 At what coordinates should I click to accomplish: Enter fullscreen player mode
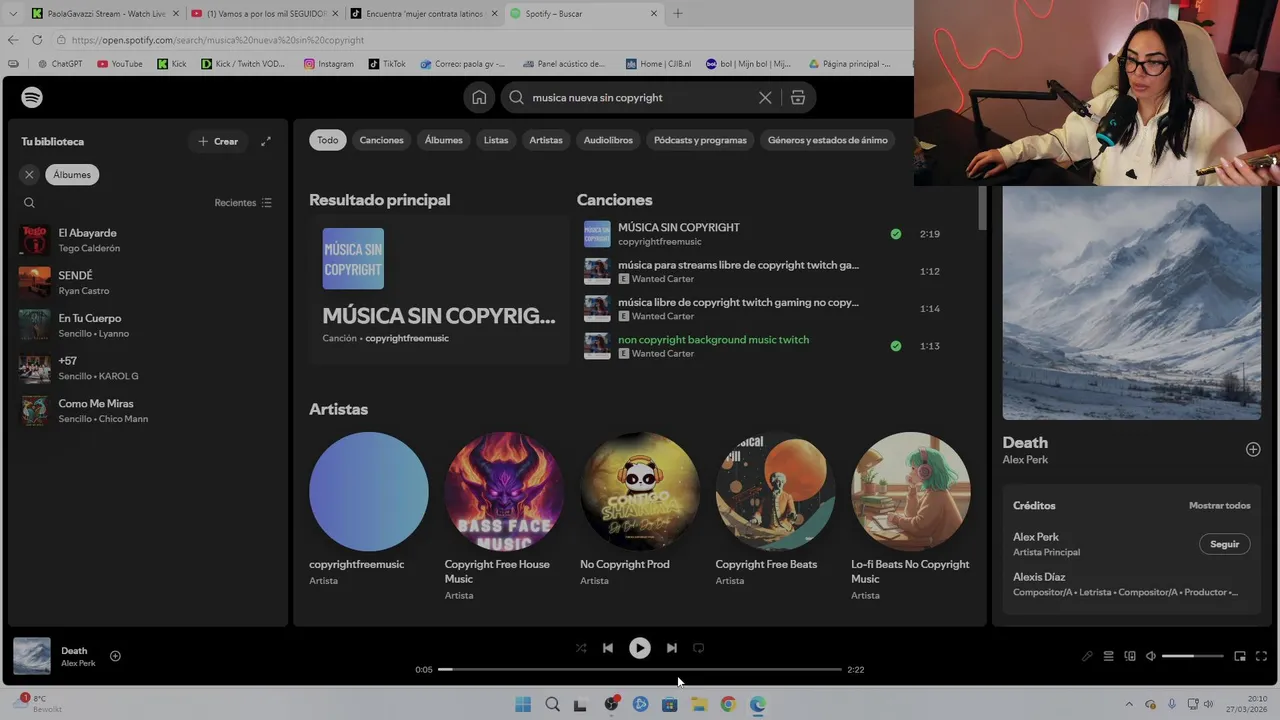[1261, 656]
